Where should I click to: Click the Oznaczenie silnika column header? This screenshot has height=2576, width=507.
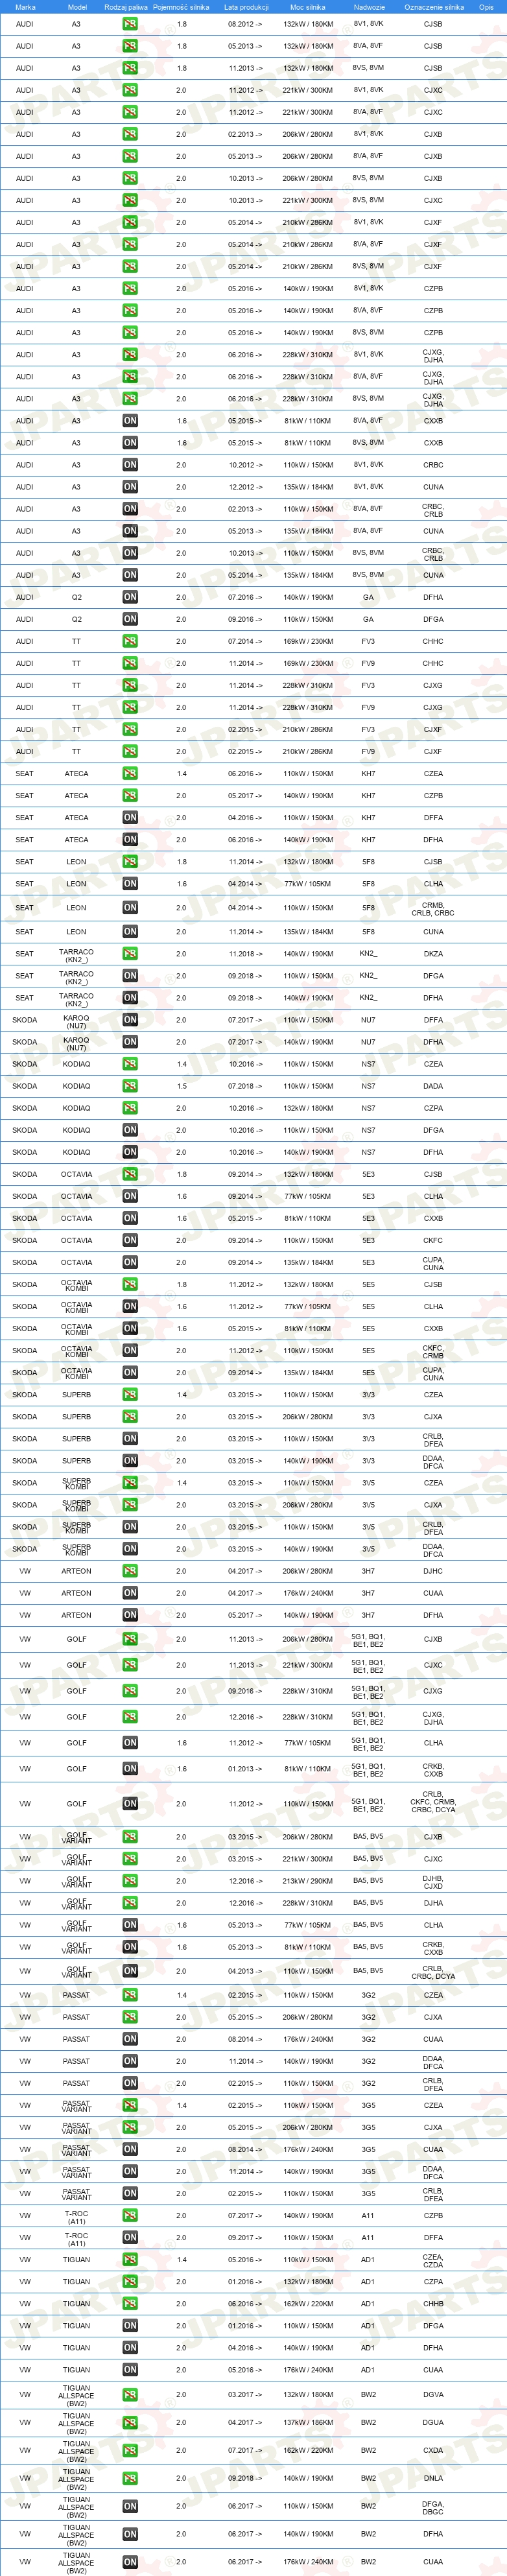pyautogui.click(x=434, y=7)
